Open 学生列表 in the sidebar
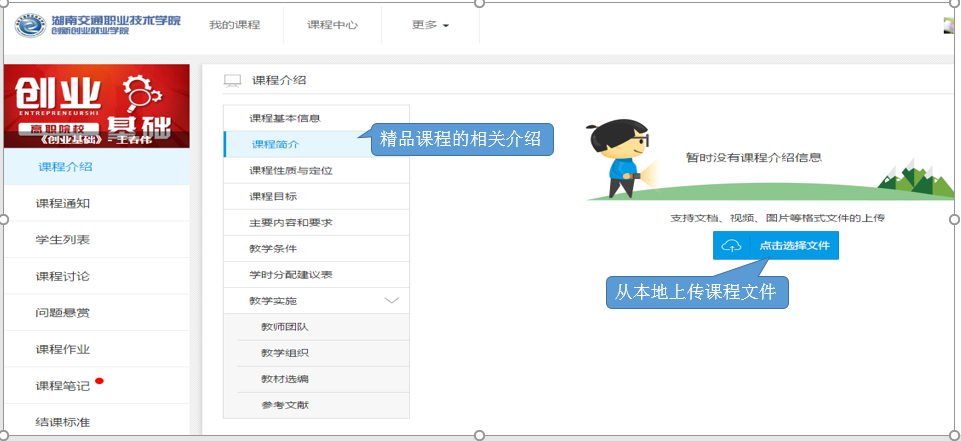 (x=63, y=240)
